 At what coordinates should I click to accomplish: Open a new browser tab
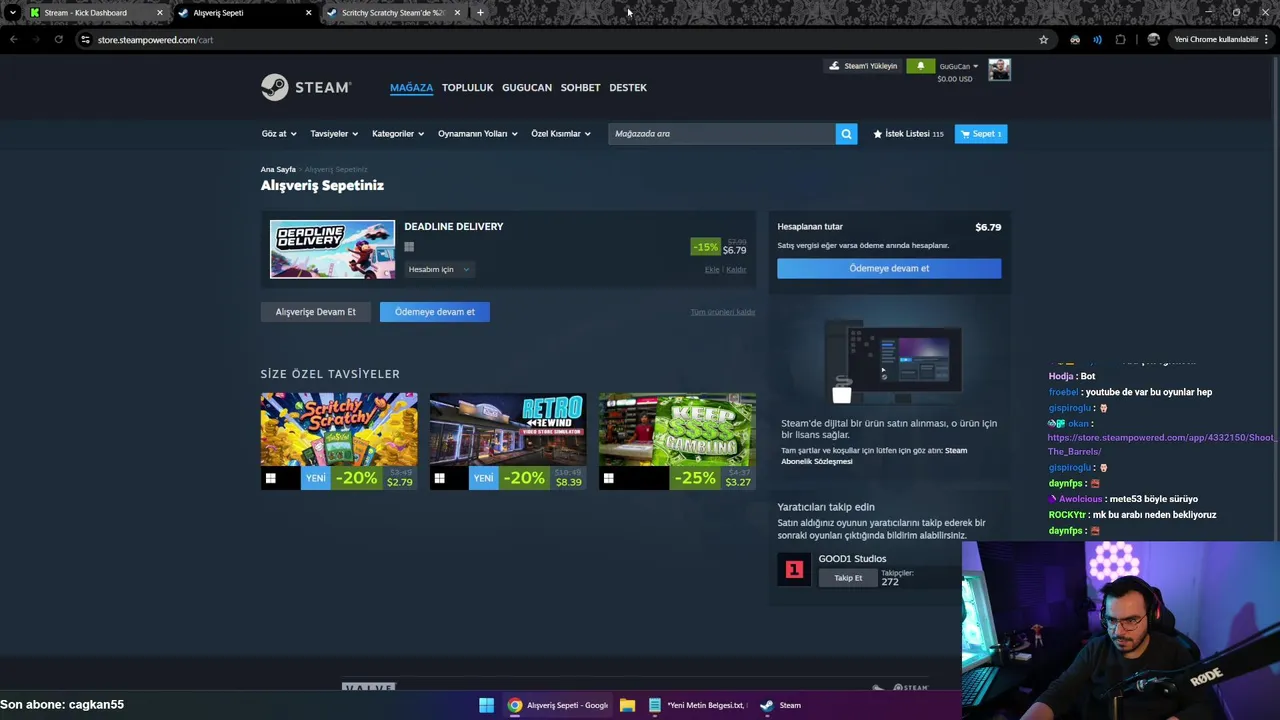pos(480,13)
